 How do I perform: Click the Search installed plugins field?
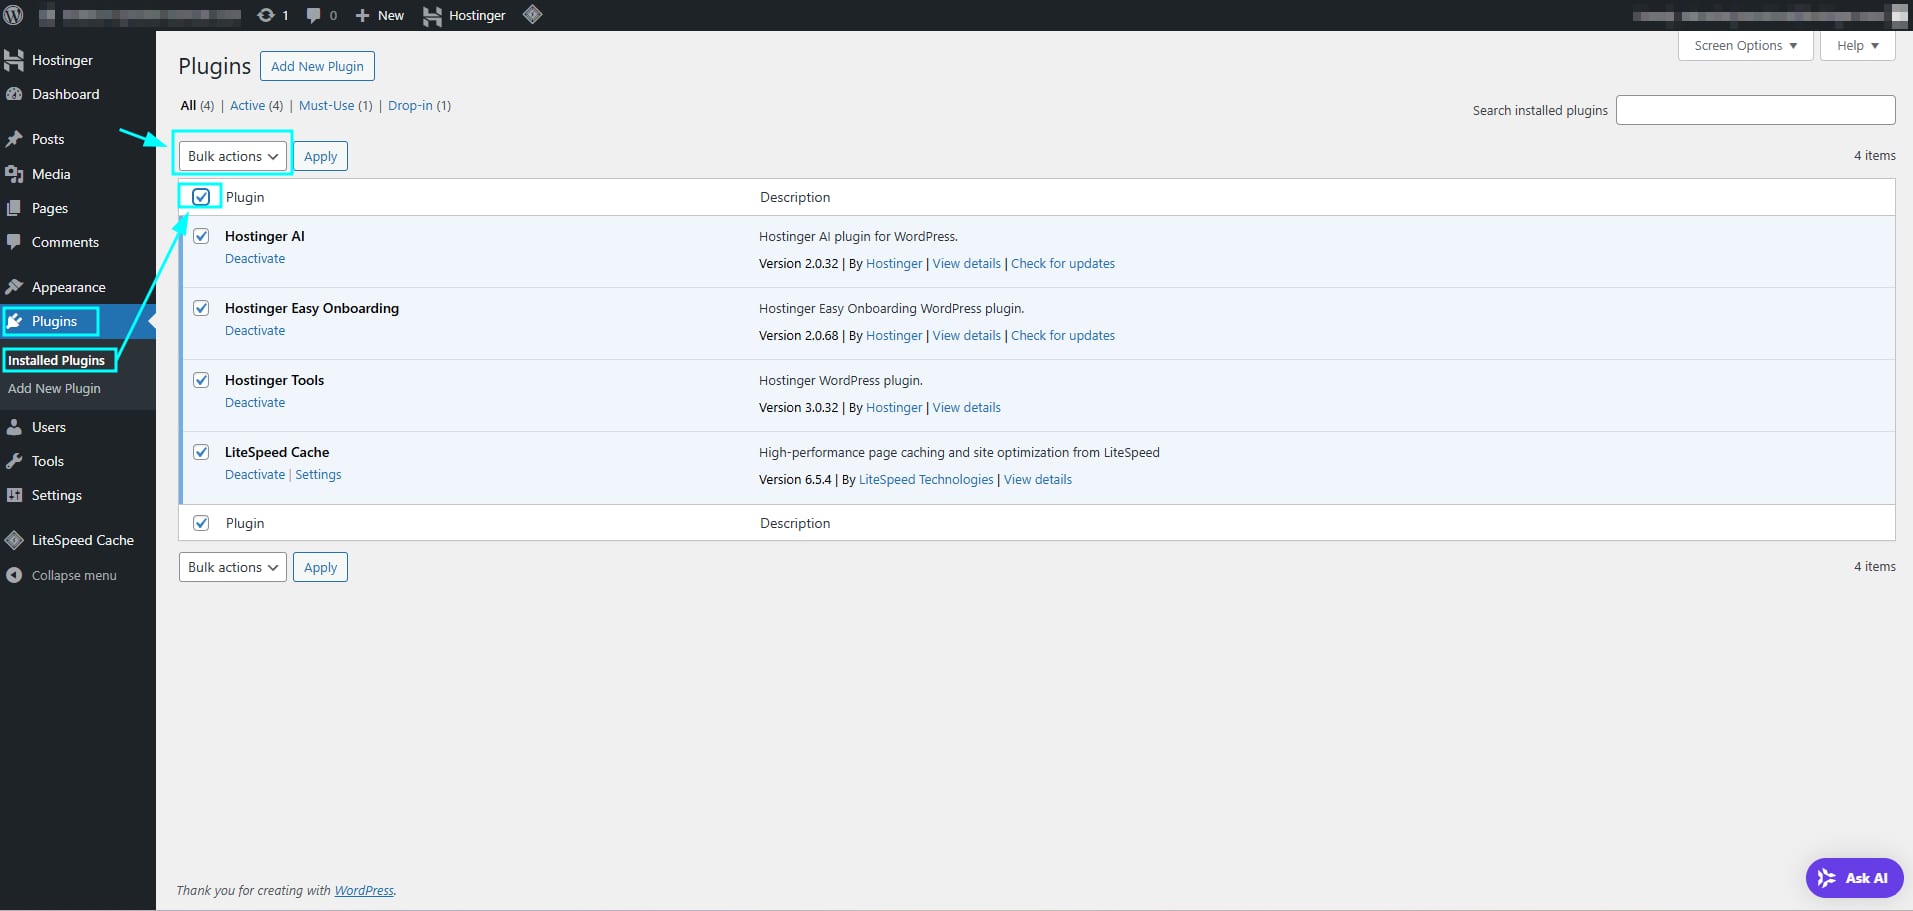coord(1755,110)
